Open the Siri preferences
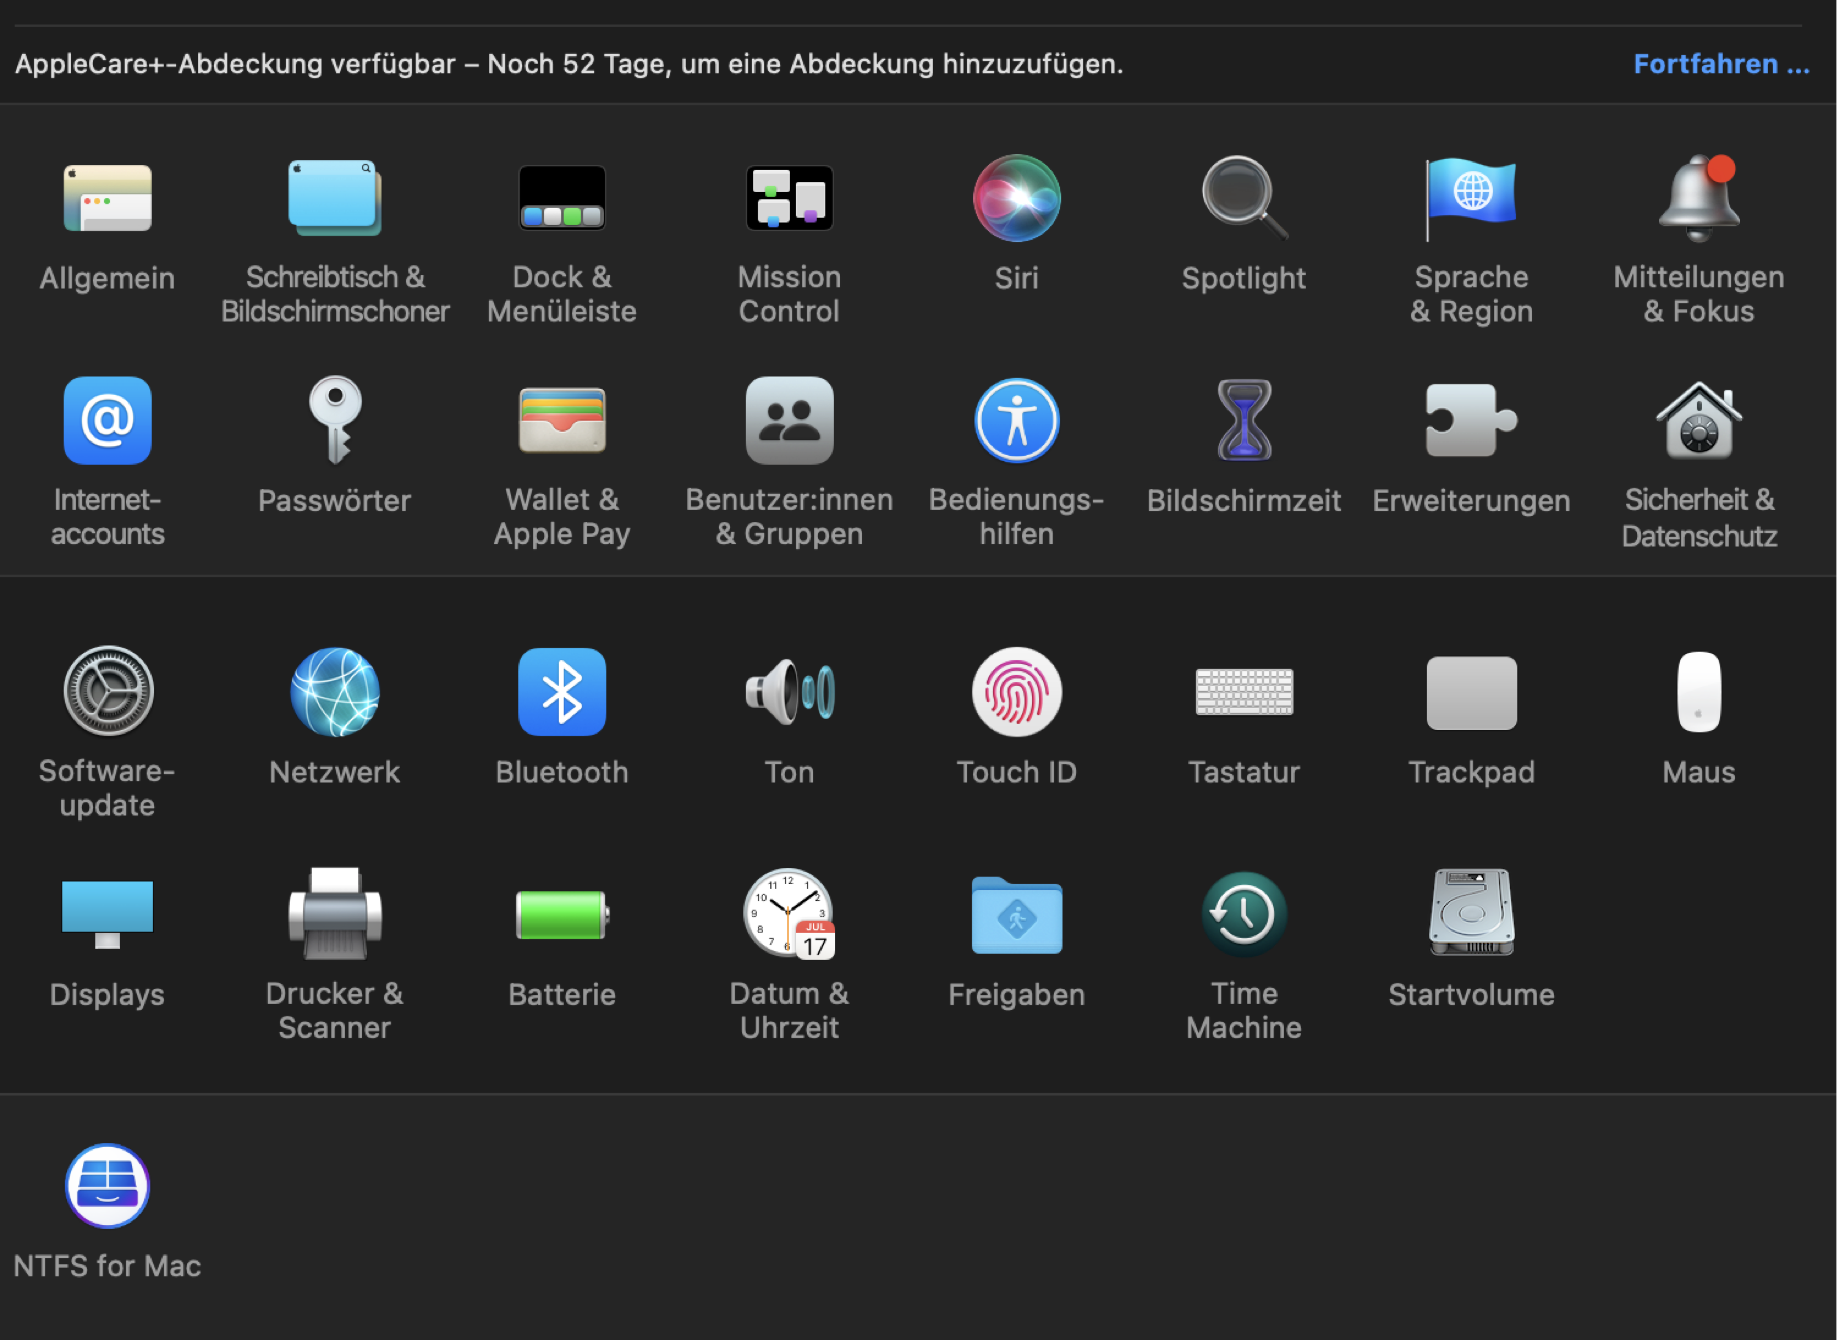Screen dimensions: 1838x1340 [x=1017, y=198]
